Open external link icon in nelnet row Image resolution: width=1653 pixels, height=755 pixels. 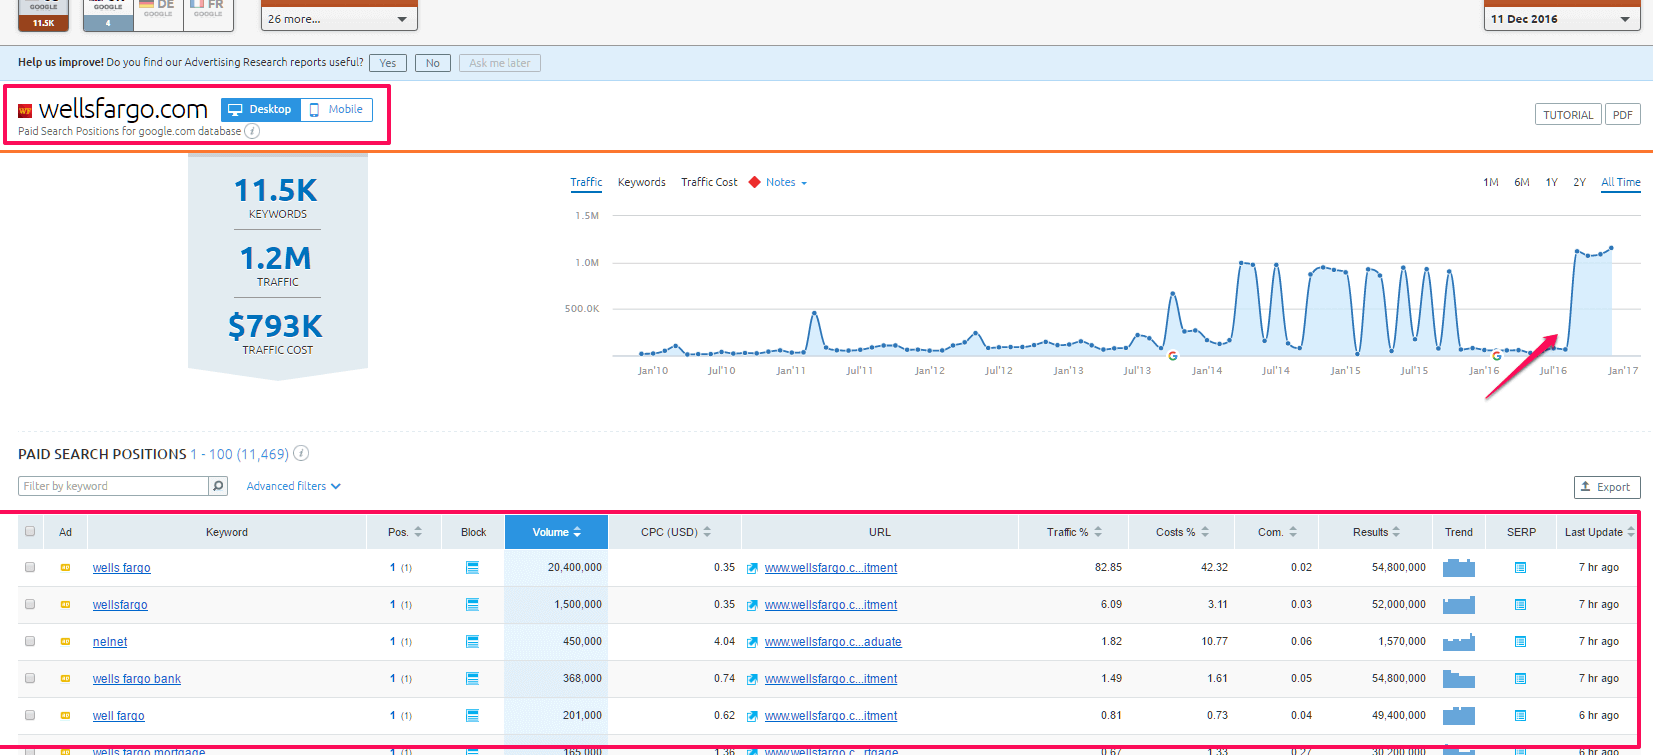752,642
